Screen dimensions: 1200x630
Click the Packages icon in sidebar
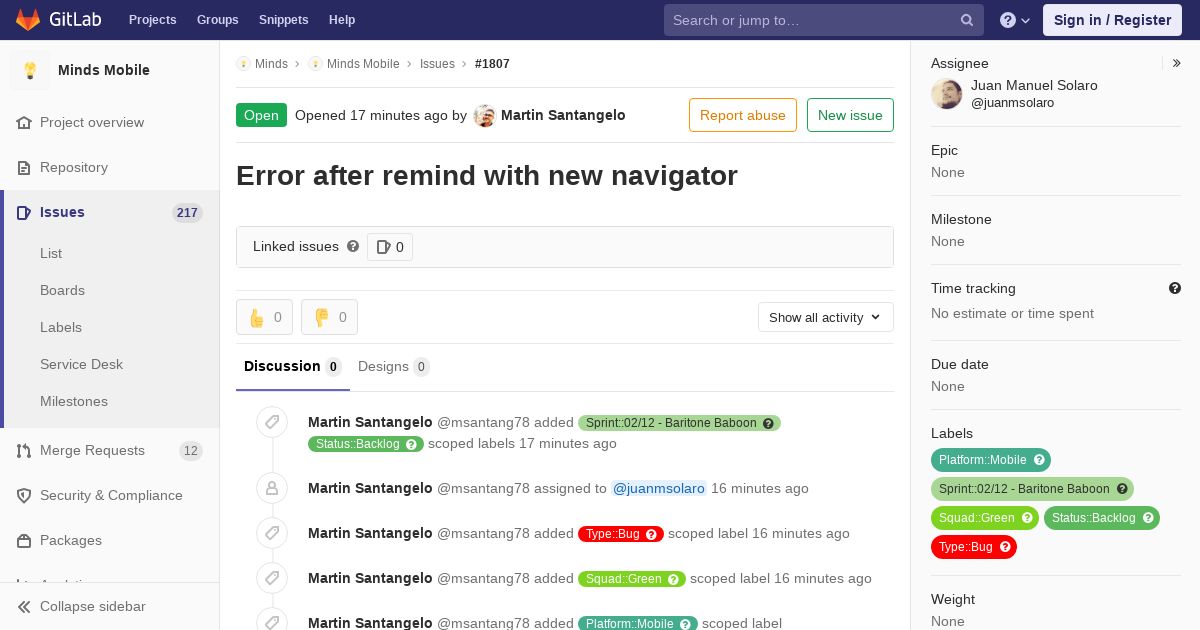[x=24, y=540]
